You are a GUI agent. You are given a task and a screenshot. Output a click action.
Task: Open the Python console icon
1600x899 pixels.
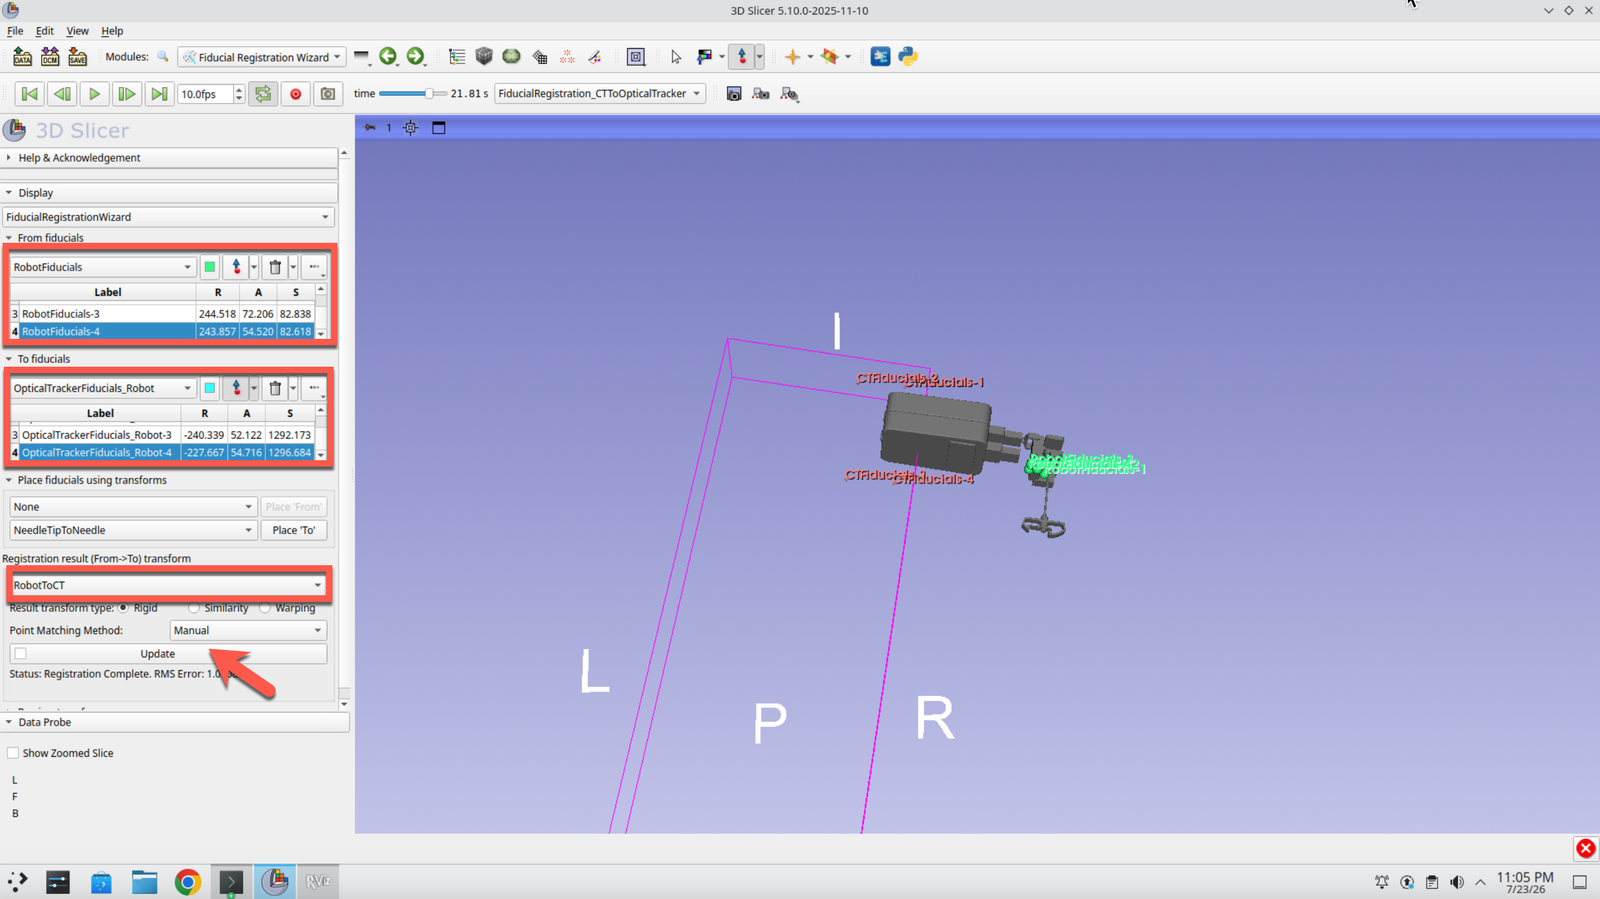[908, 57]
